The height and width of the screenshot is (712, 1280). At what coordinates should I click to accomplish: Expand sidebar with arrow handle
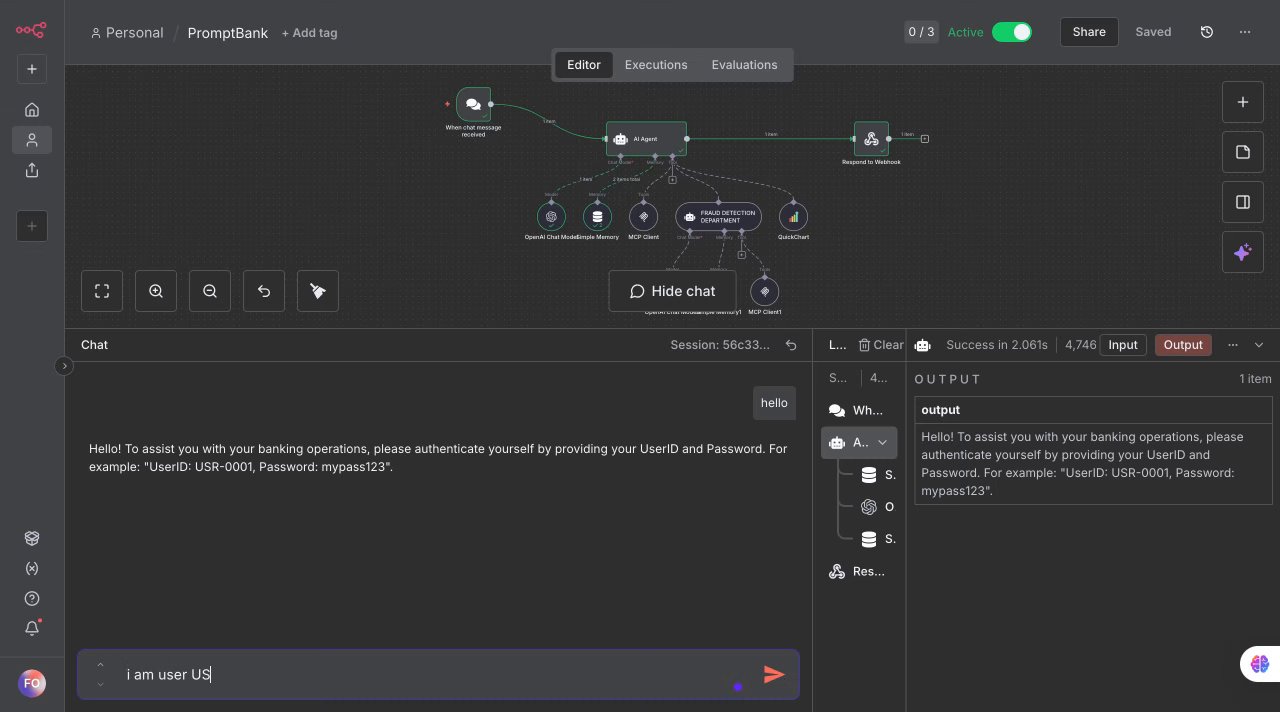click(64, 366)
